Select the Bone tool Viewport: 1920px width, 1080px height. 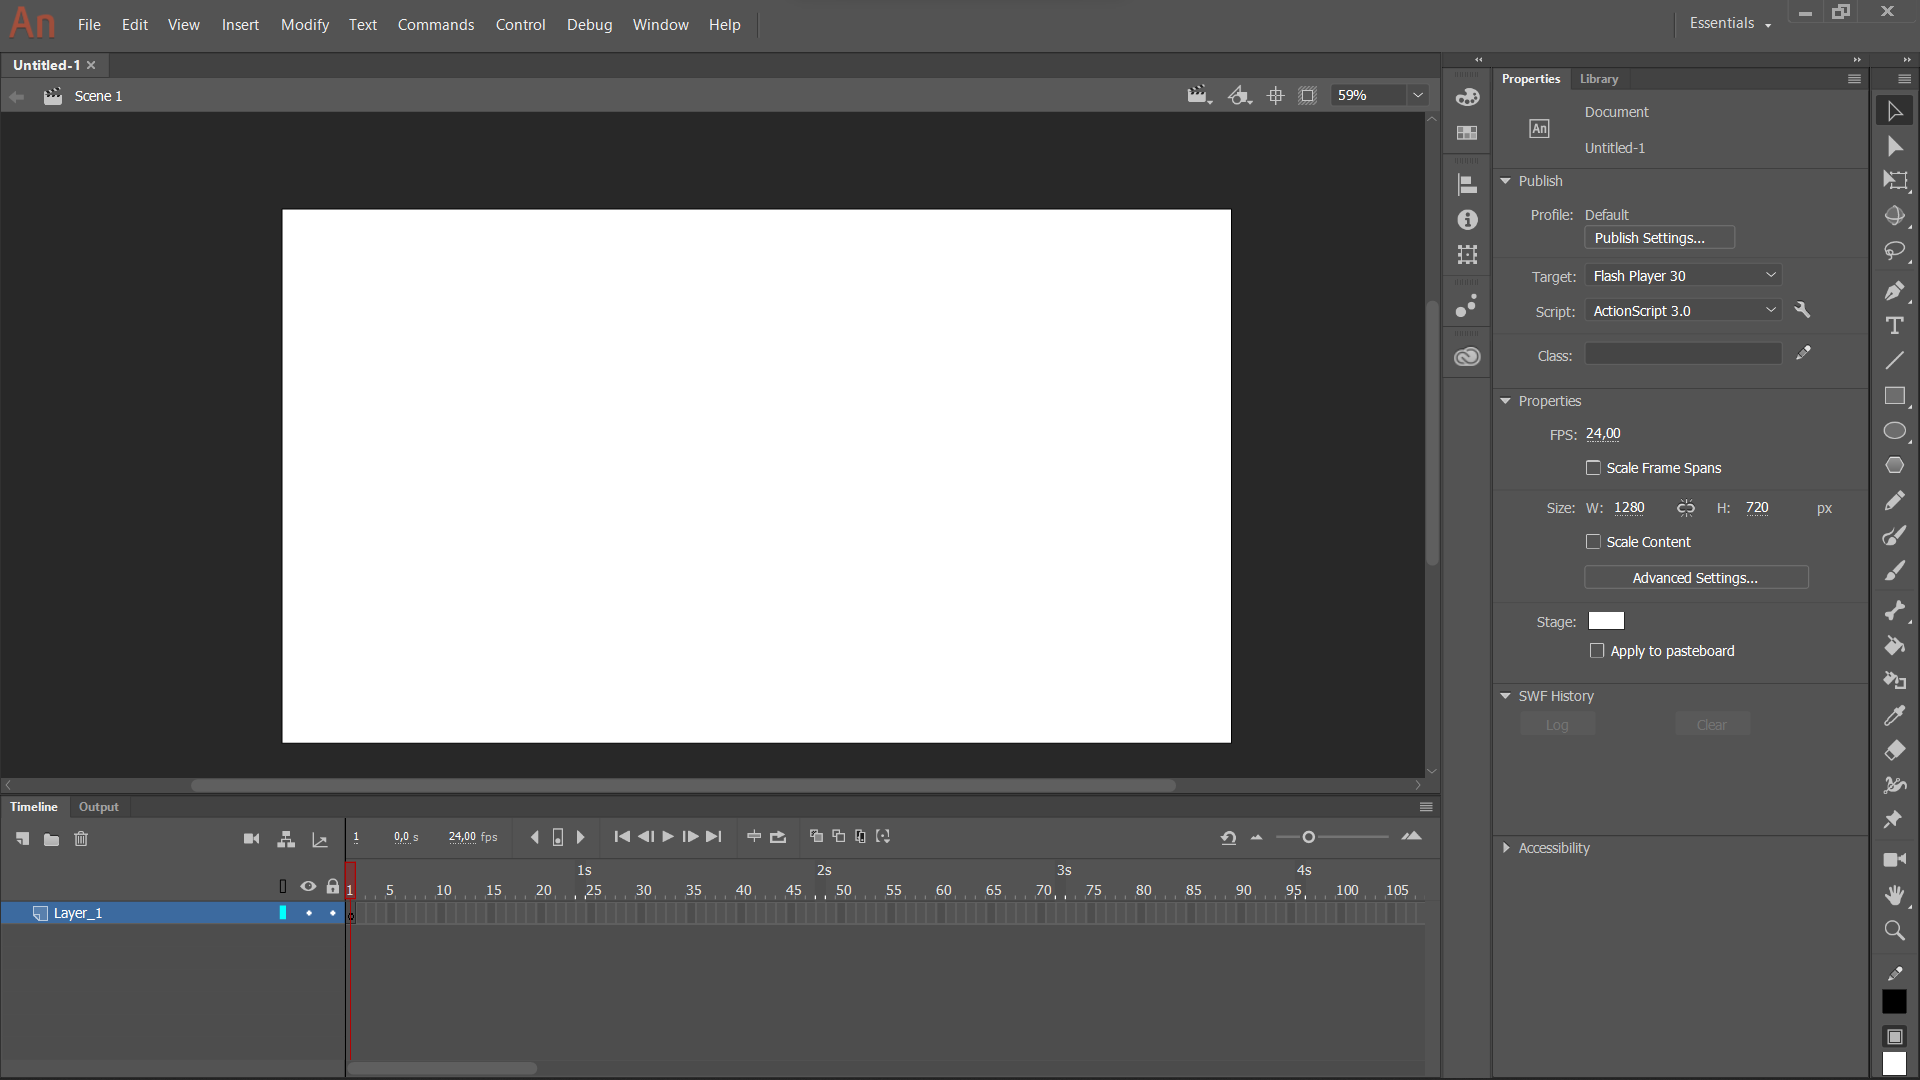click(x=1894, y=611)
